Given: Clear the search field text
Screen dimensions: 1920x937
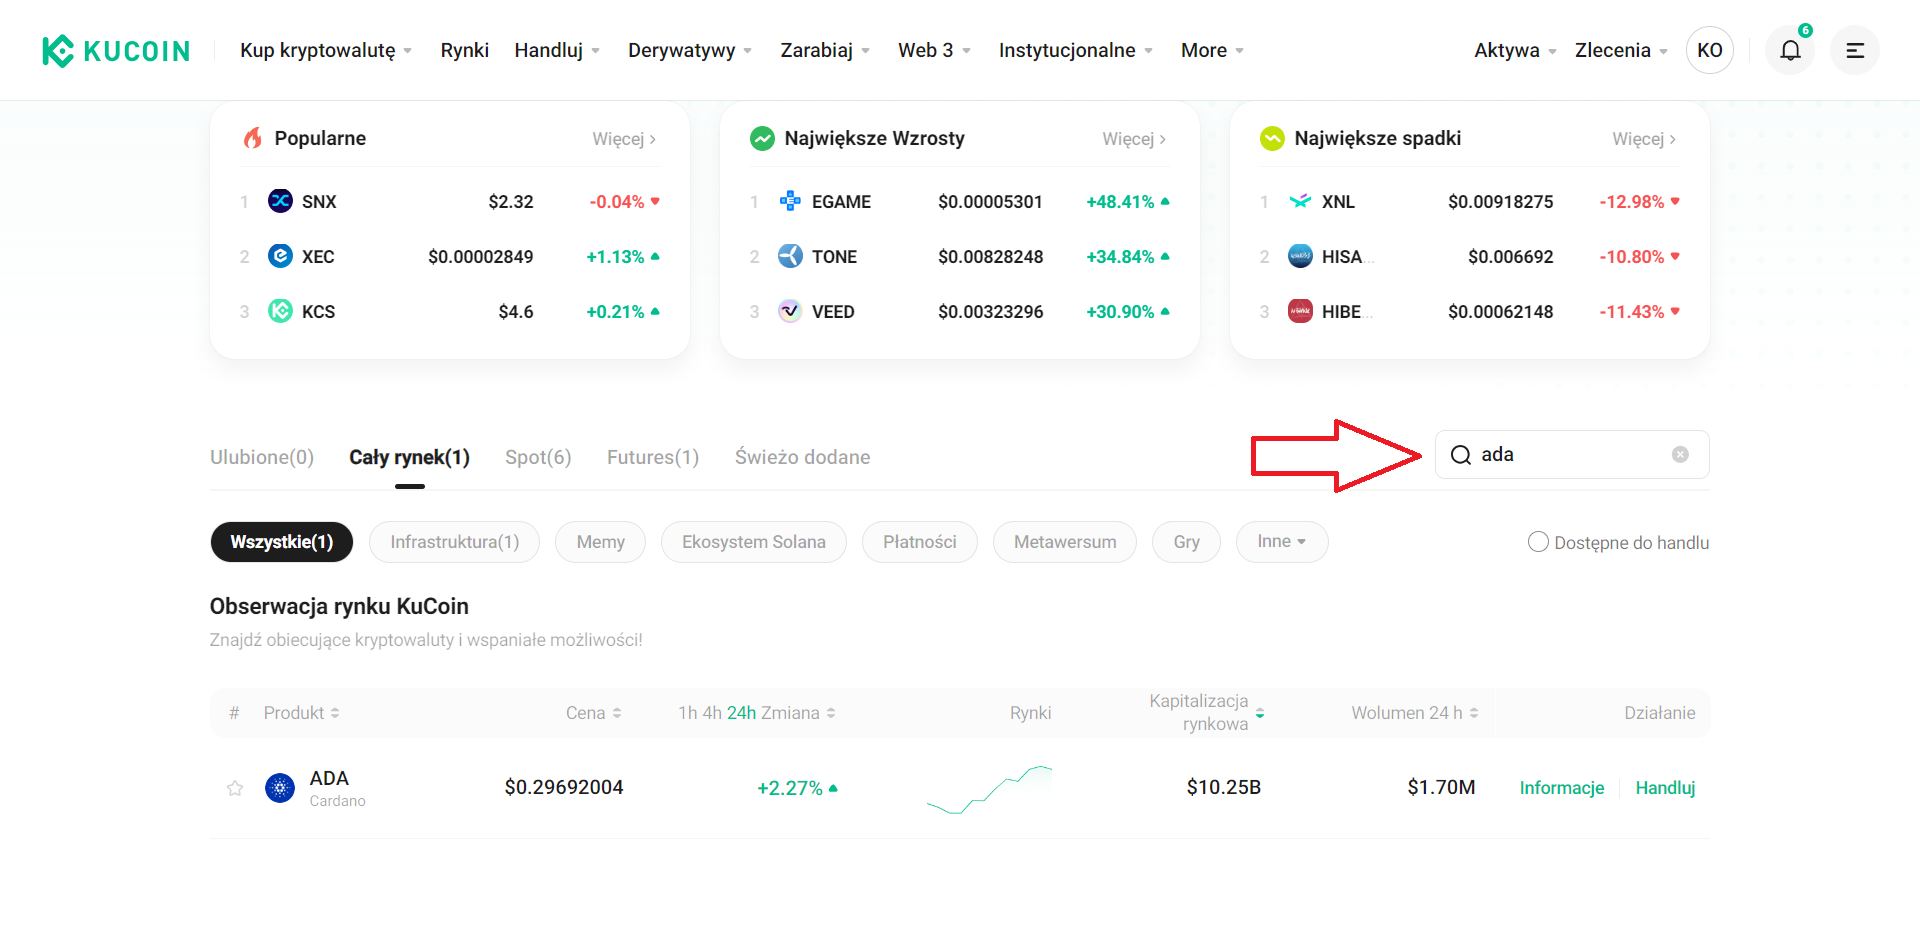Looking at the screenshot, I should (1680, 455).
